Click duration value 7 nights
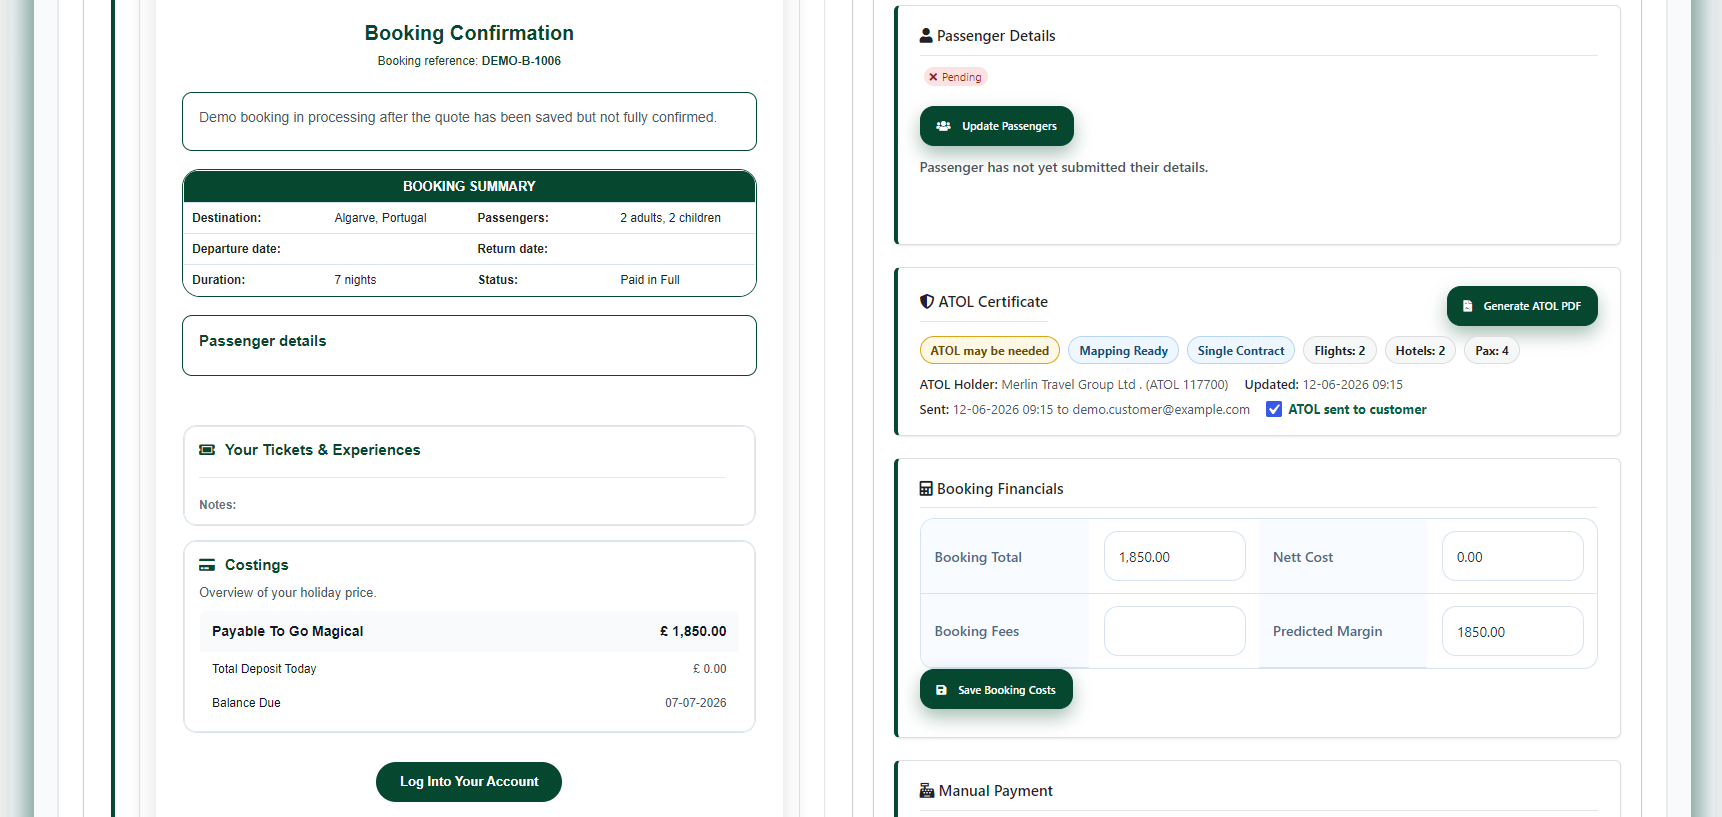The image size is (1722, 817). coord(355,280)
